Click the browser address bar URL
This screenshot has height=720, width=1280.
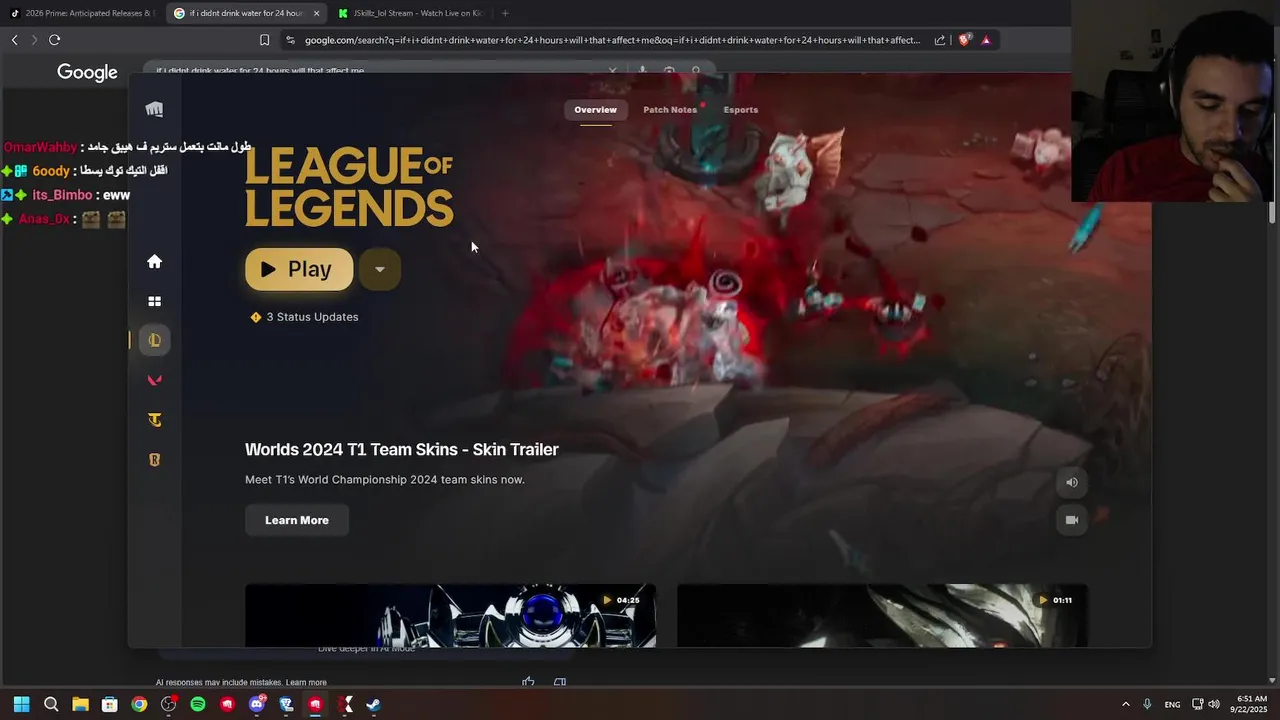click(x=612, y=40)
